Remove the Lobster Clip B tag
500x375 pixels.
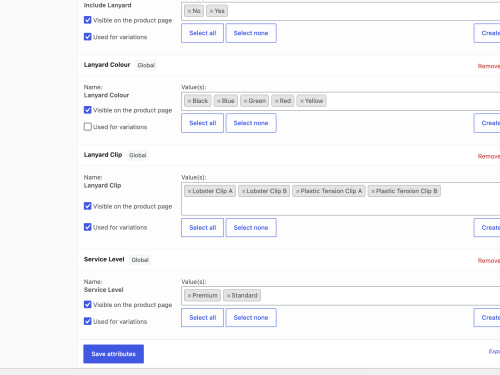[244, 191]
